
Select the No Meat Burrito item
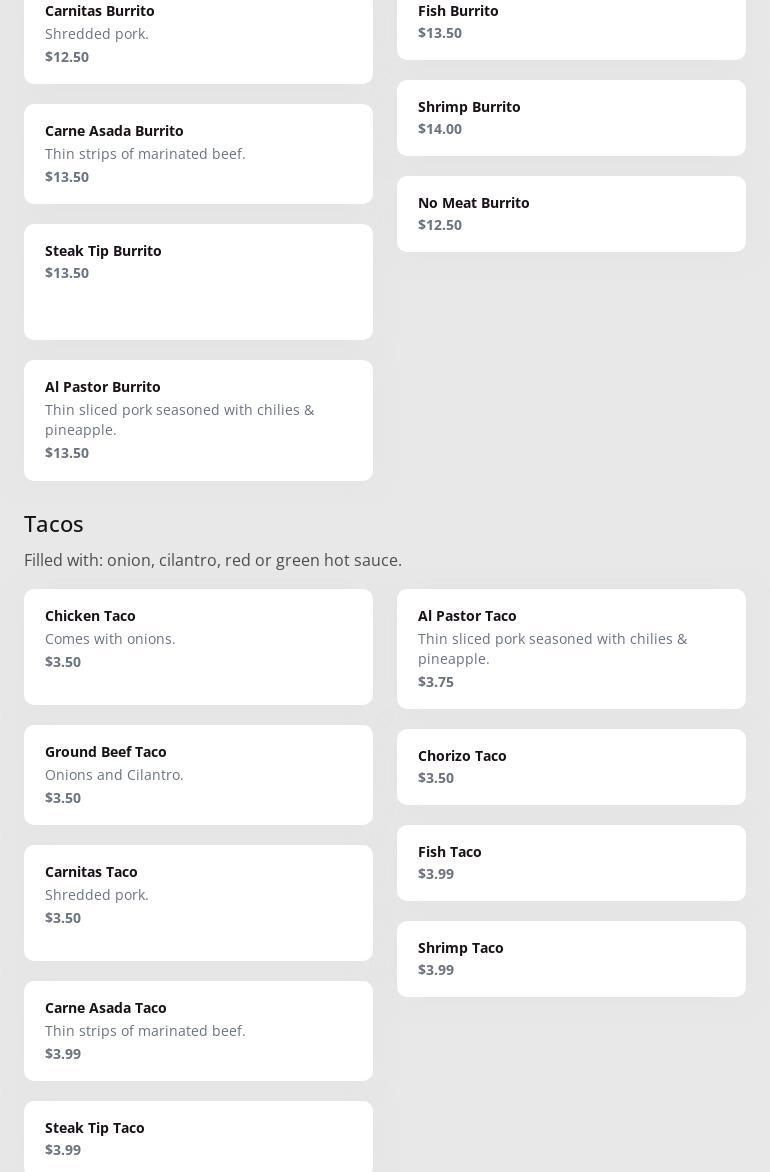[x=570, y=213]
